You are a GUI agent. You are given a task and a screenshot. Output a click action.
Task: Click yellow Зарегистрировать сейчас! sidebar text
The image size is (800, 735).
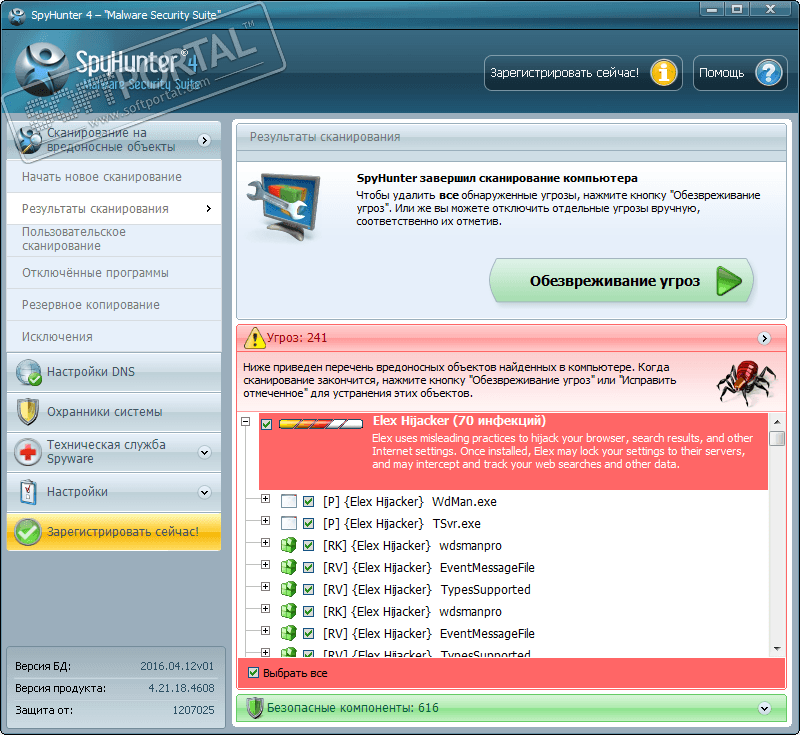tap(123, 531)
